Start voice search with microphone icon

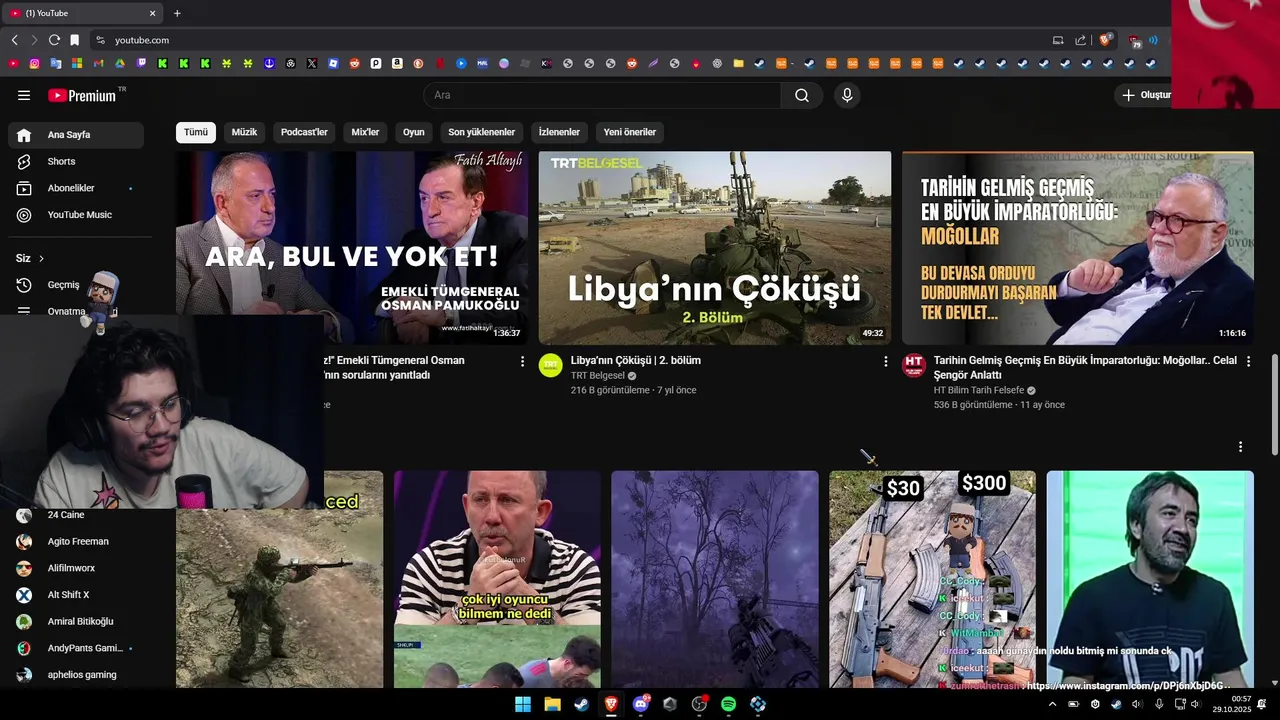click(x=847, y=95)
